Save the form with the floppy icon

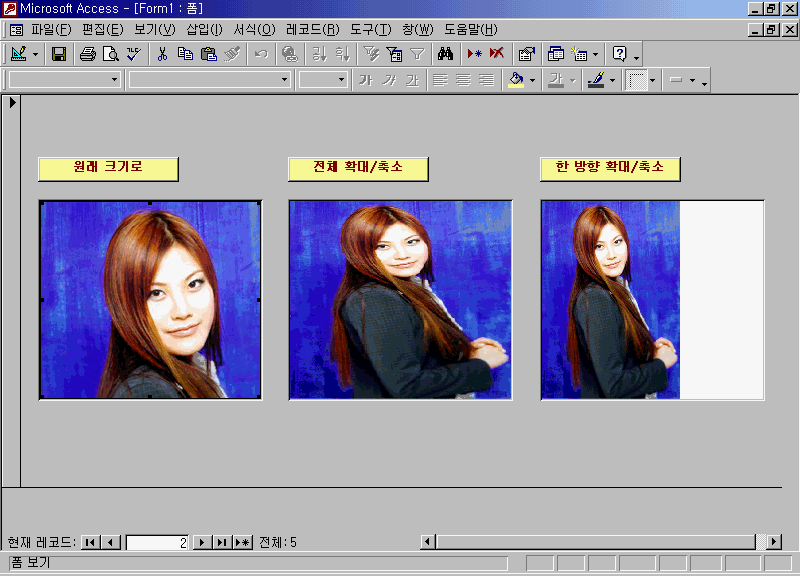pos(59,54)
